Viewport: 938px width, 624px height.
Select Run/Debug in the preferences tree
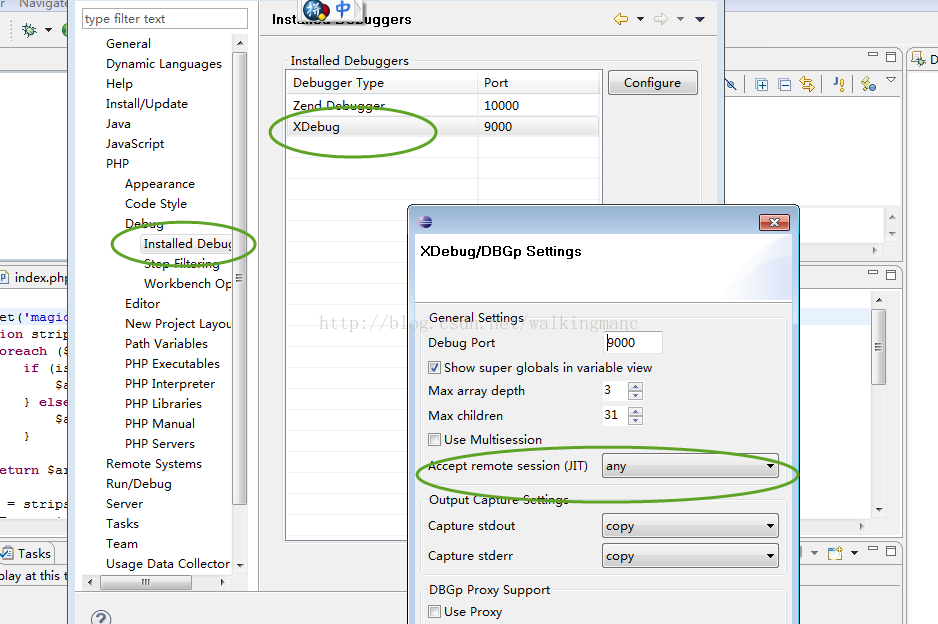click(138, 484)
